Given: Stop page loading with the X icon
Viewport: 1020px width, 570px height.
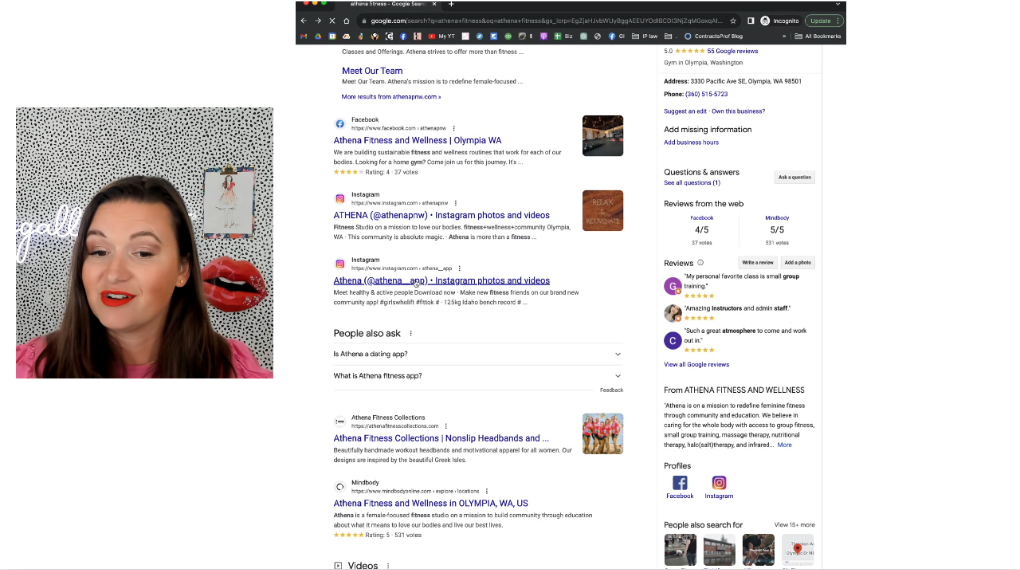Looking at the screenshot, I should (x=331, y=20).
